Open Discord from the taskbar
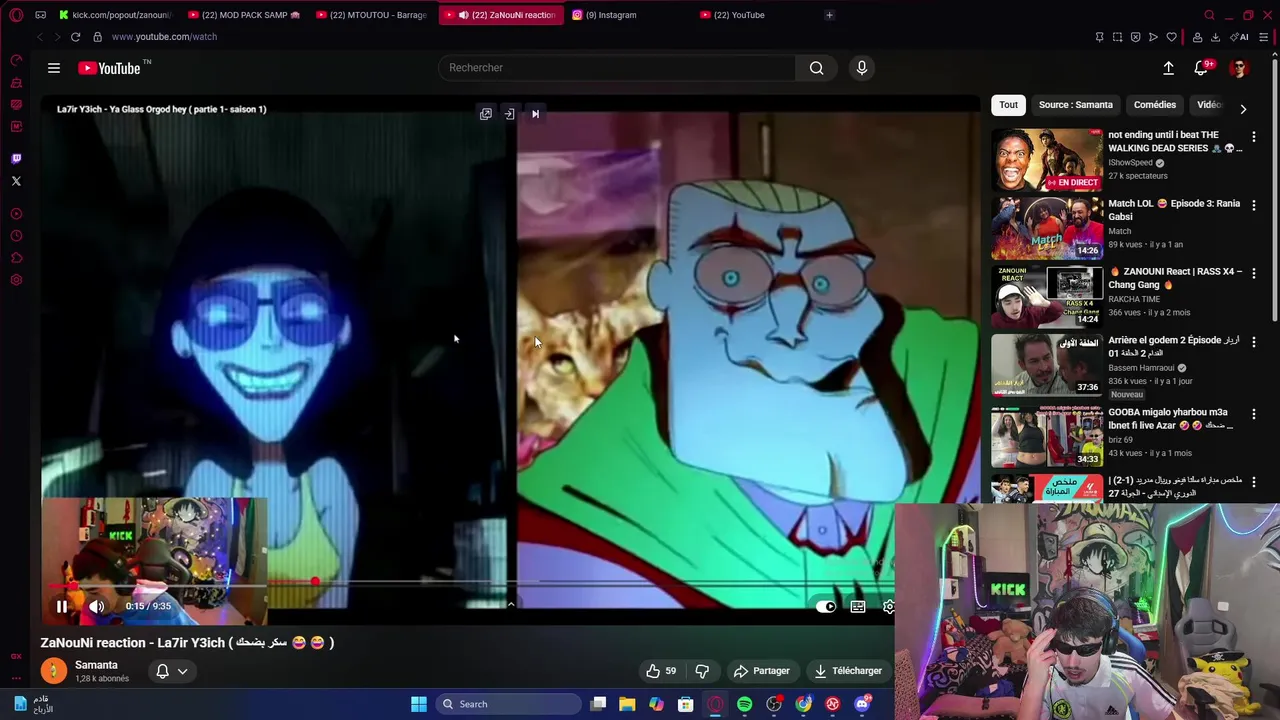1280x720 pixels. coord(862,704)
